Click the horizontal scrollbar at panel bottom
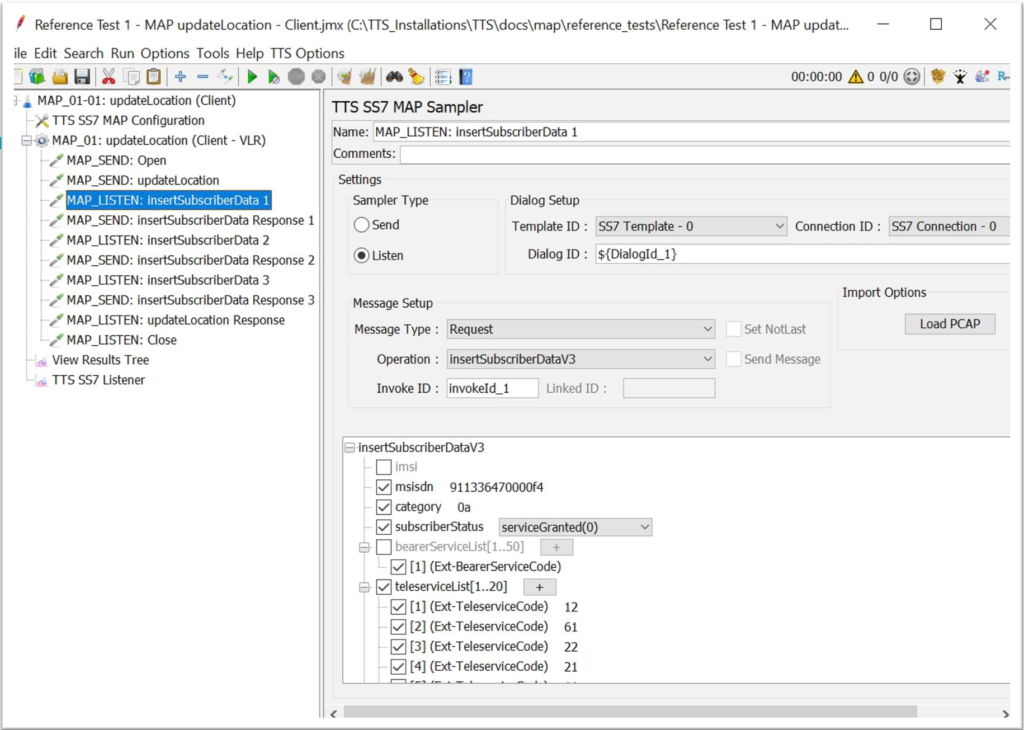 pyautogui.click(x=630, y=711)
